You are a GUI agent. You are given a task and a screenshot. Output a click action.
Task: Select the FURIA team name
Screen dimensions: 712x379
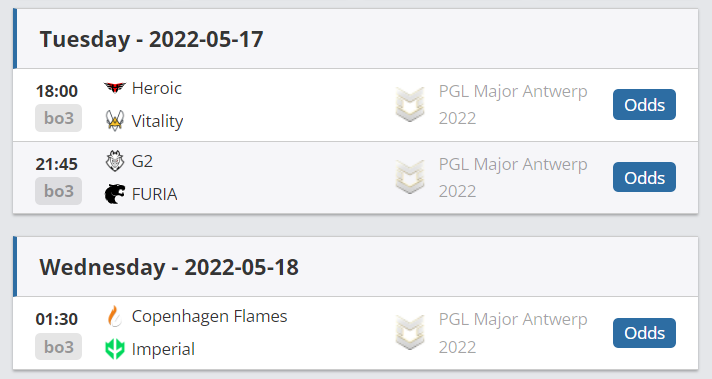click(x=154, y=194)
